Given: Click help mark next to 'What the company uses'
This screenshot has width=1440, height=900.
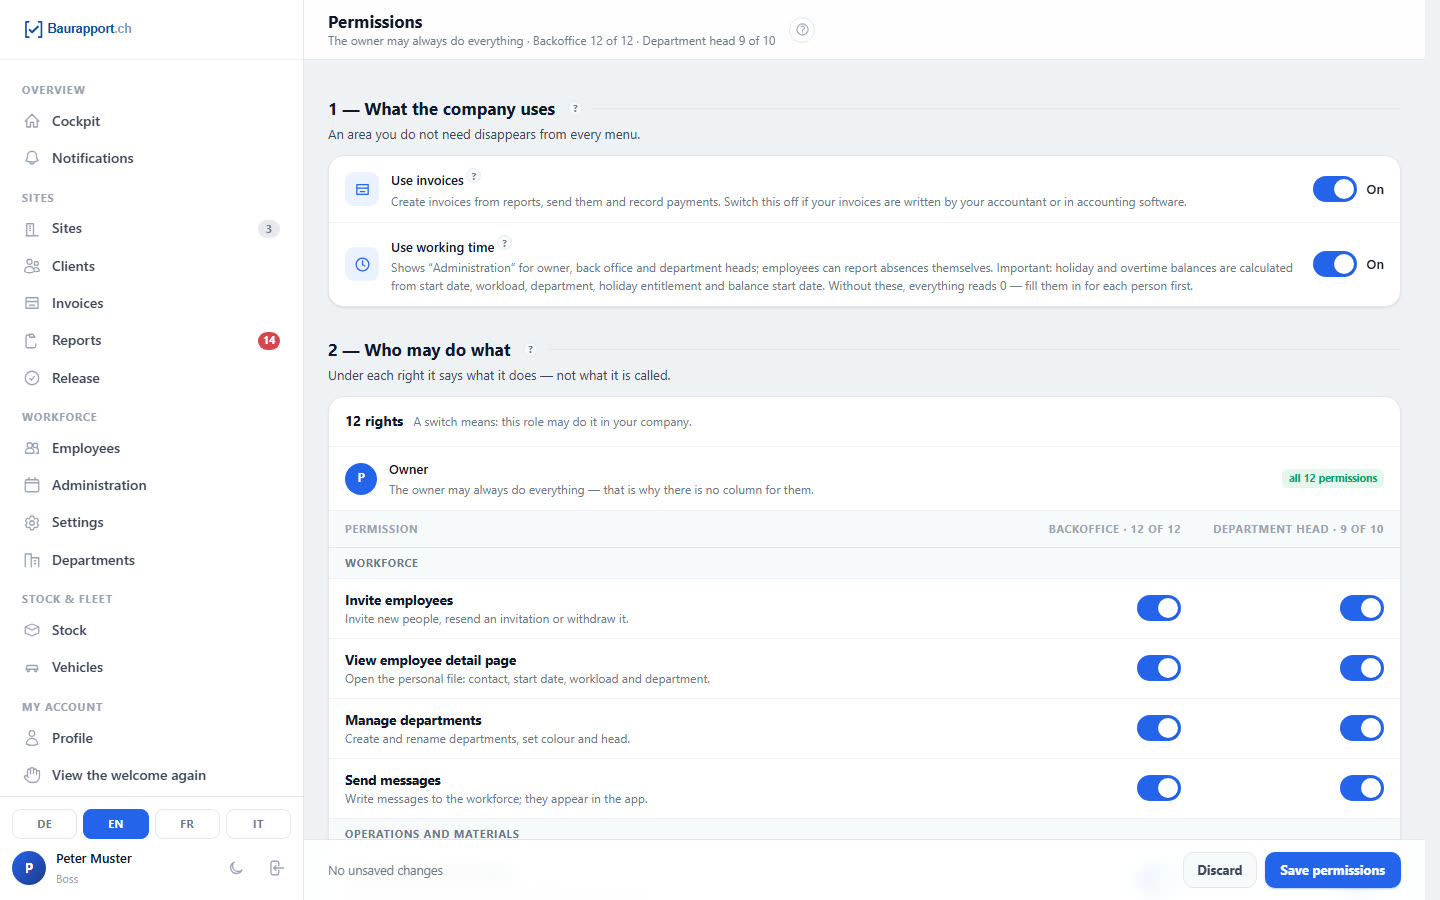Looking at the screenshot, I should tap(575, 108).
